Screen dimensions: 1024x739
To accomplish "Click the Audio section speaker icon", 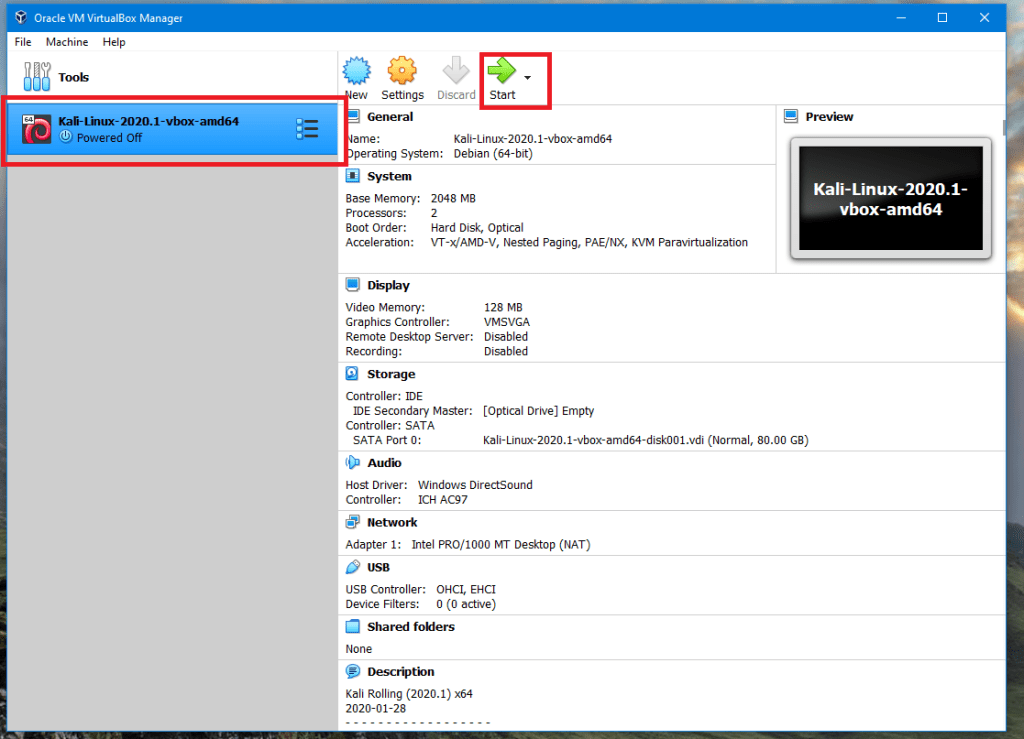I will coord(352,463).
